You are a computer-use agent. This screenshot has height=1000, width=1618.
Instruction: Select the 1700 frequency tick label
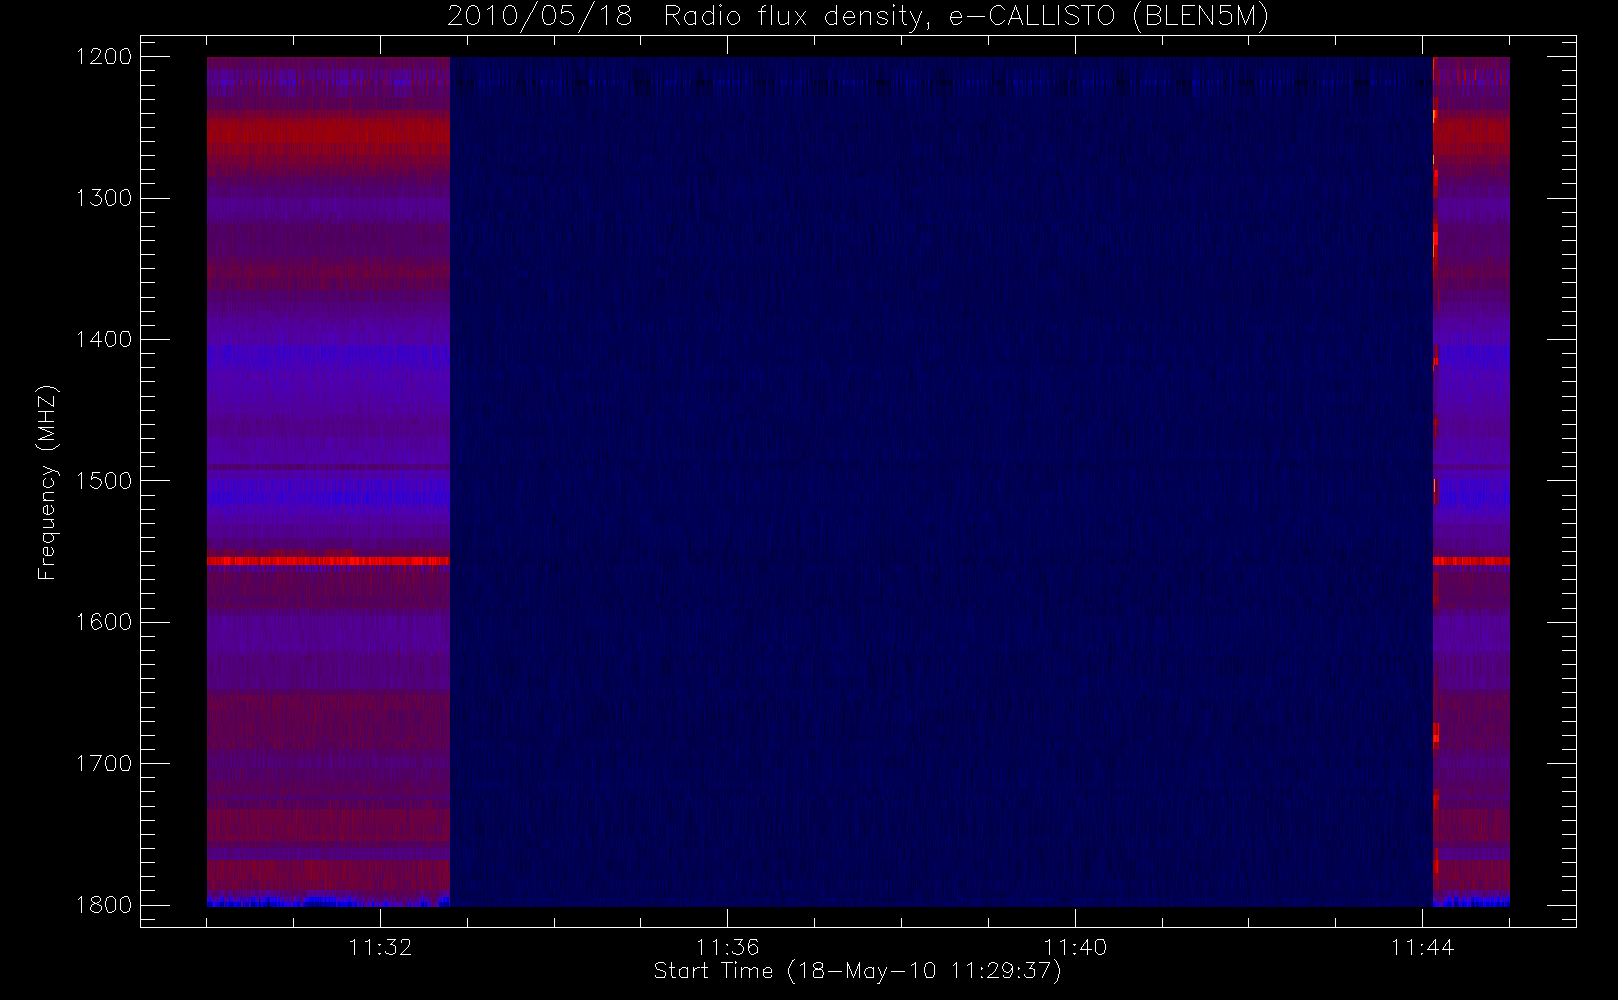[x=105, y=763]
